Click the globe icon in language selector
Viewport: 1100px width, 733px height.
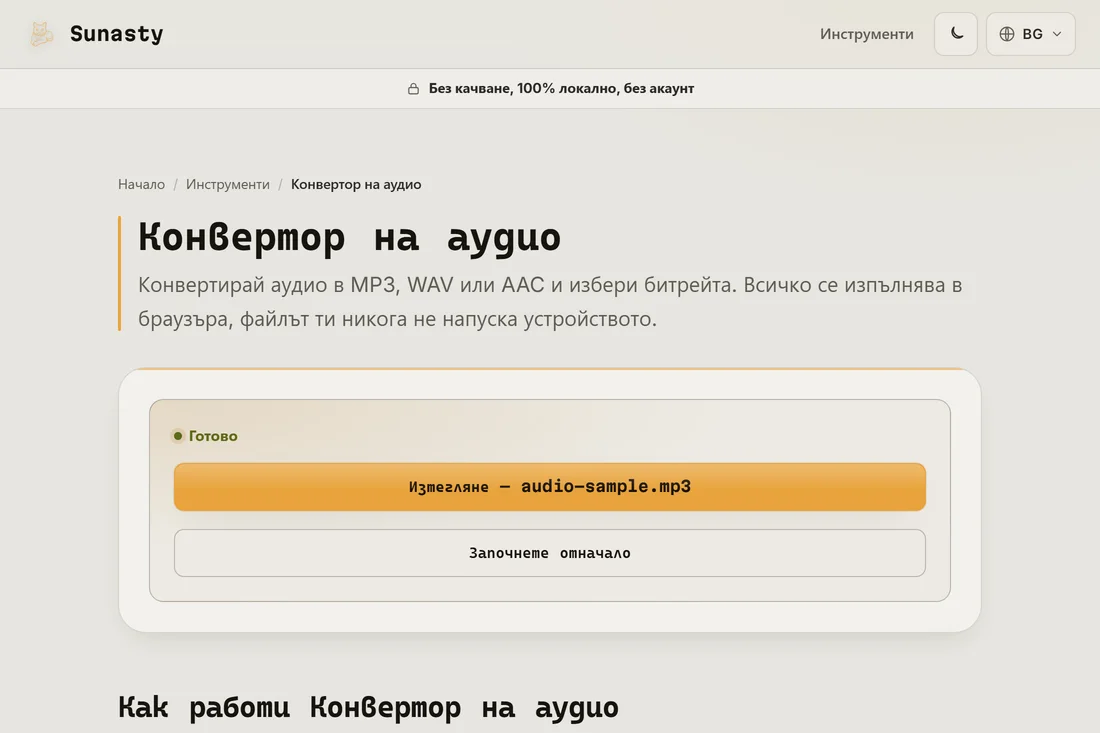pyautogui.click(x=1007, y=34)
